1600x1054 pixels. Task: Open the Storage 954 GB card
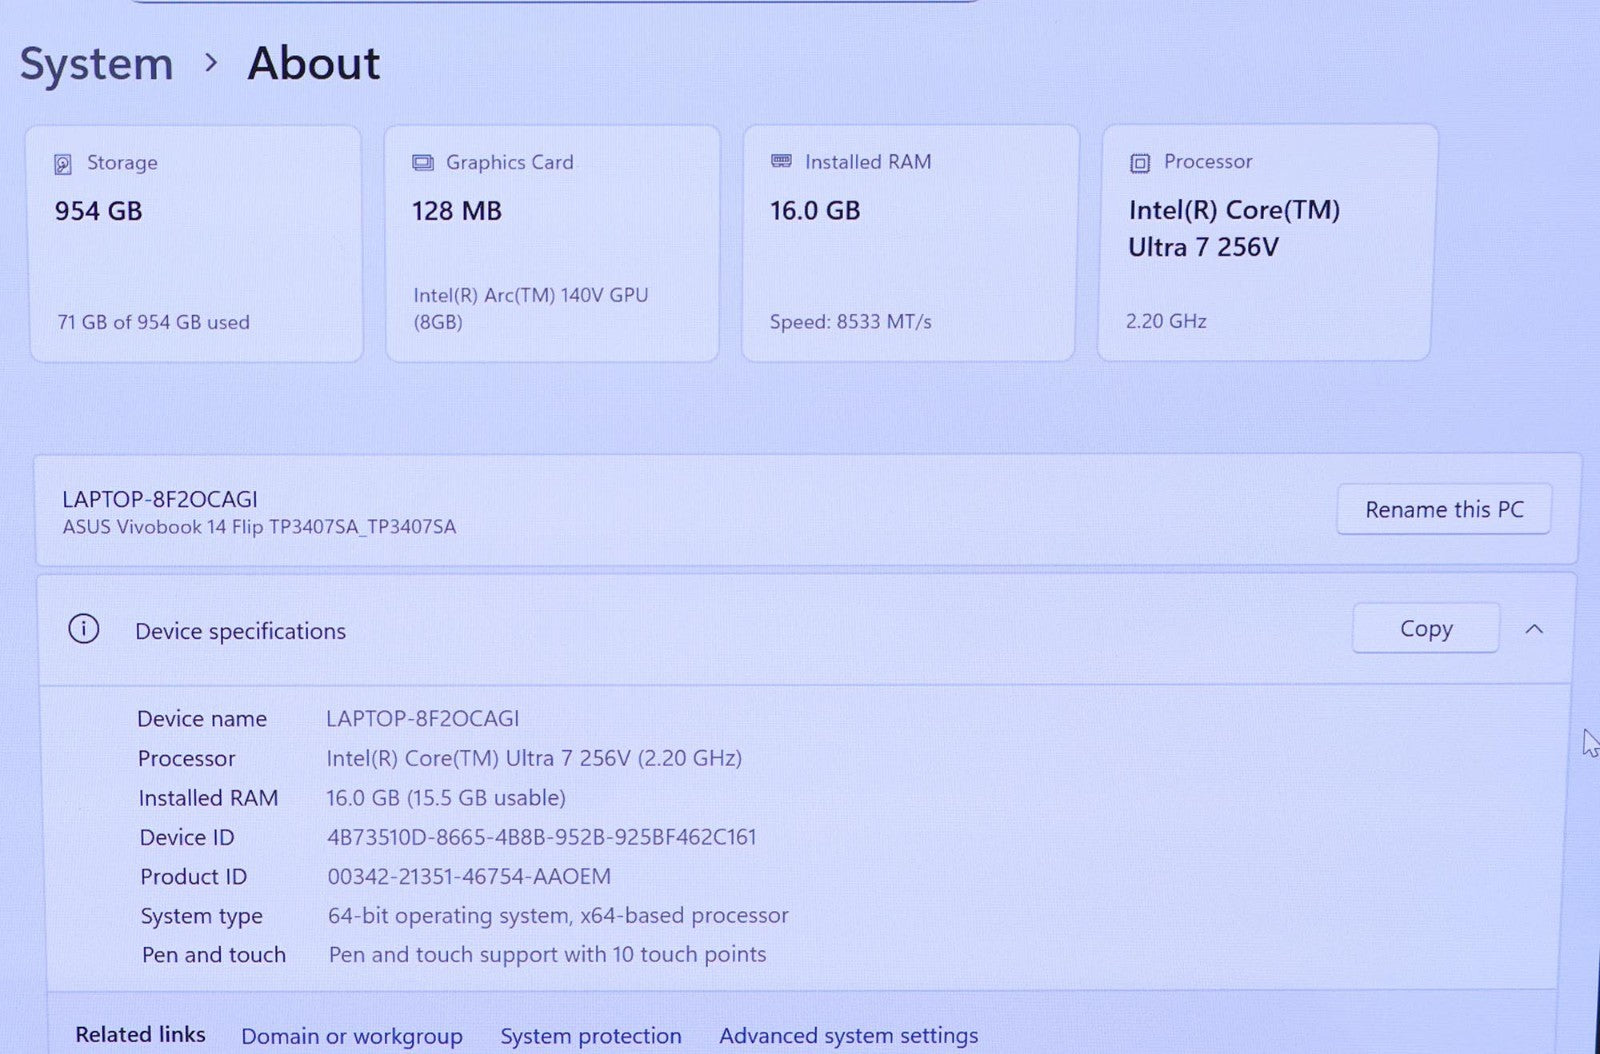coord(196,243)
